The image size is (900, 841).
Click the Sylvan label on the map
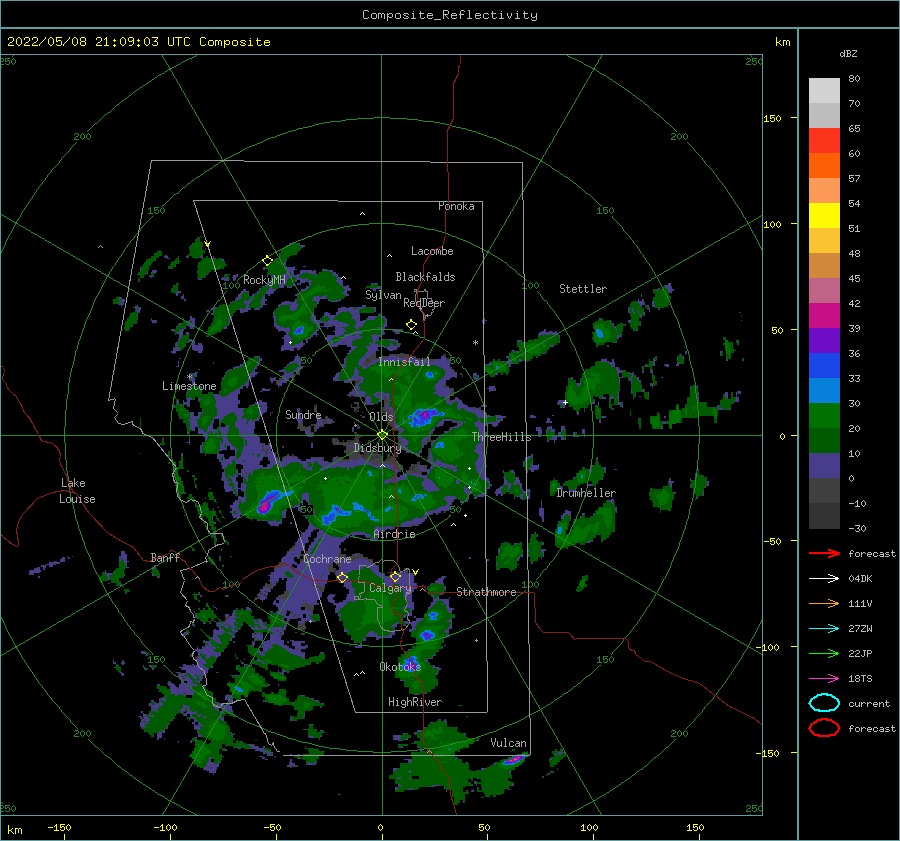383,295
